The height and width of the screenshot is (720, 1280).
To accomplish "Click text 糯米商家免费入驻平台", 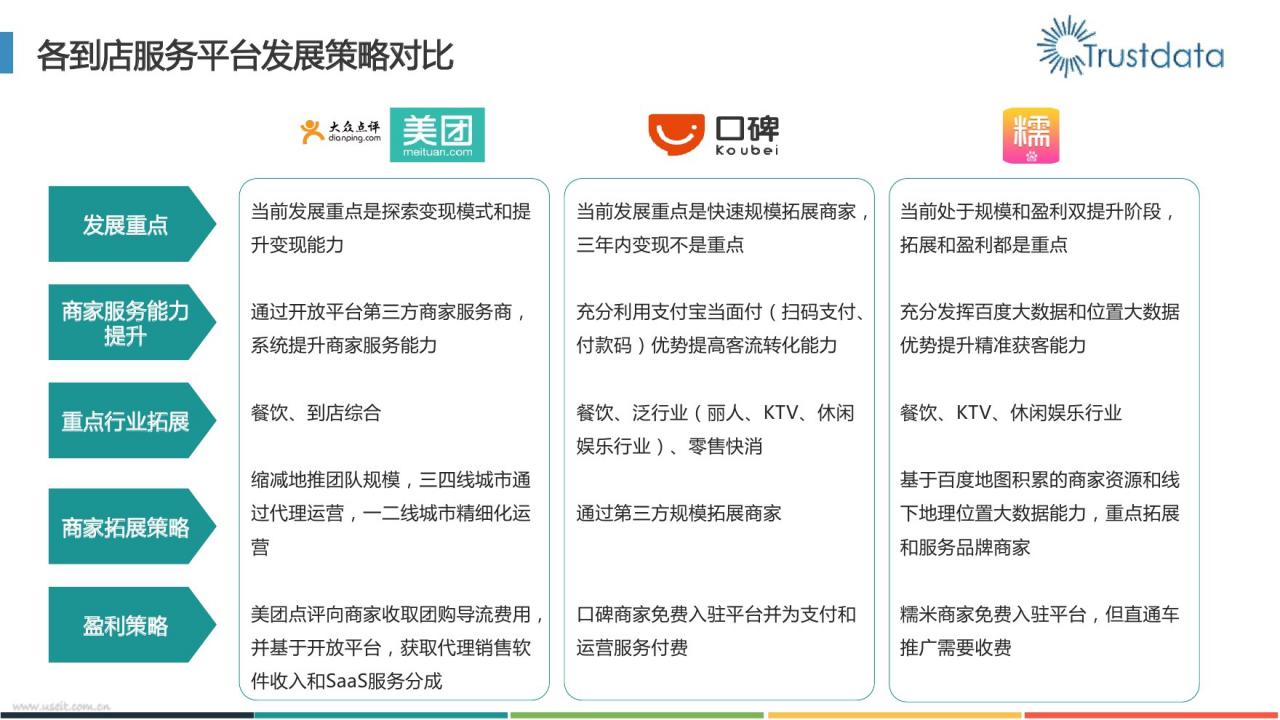I will tap(993, 614).
